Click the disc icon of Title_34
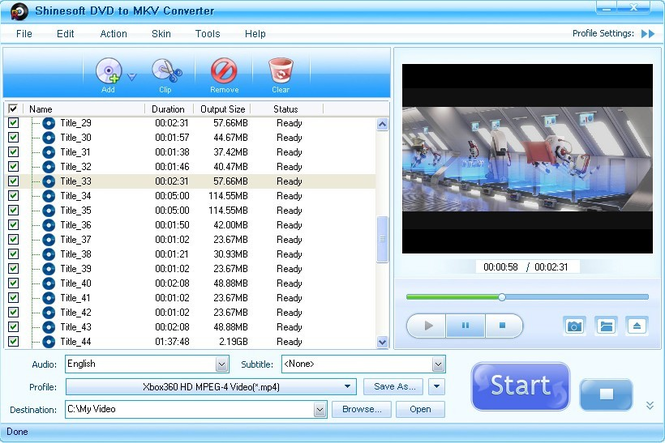This screenshot has width=665, height=443. [49, 196]
